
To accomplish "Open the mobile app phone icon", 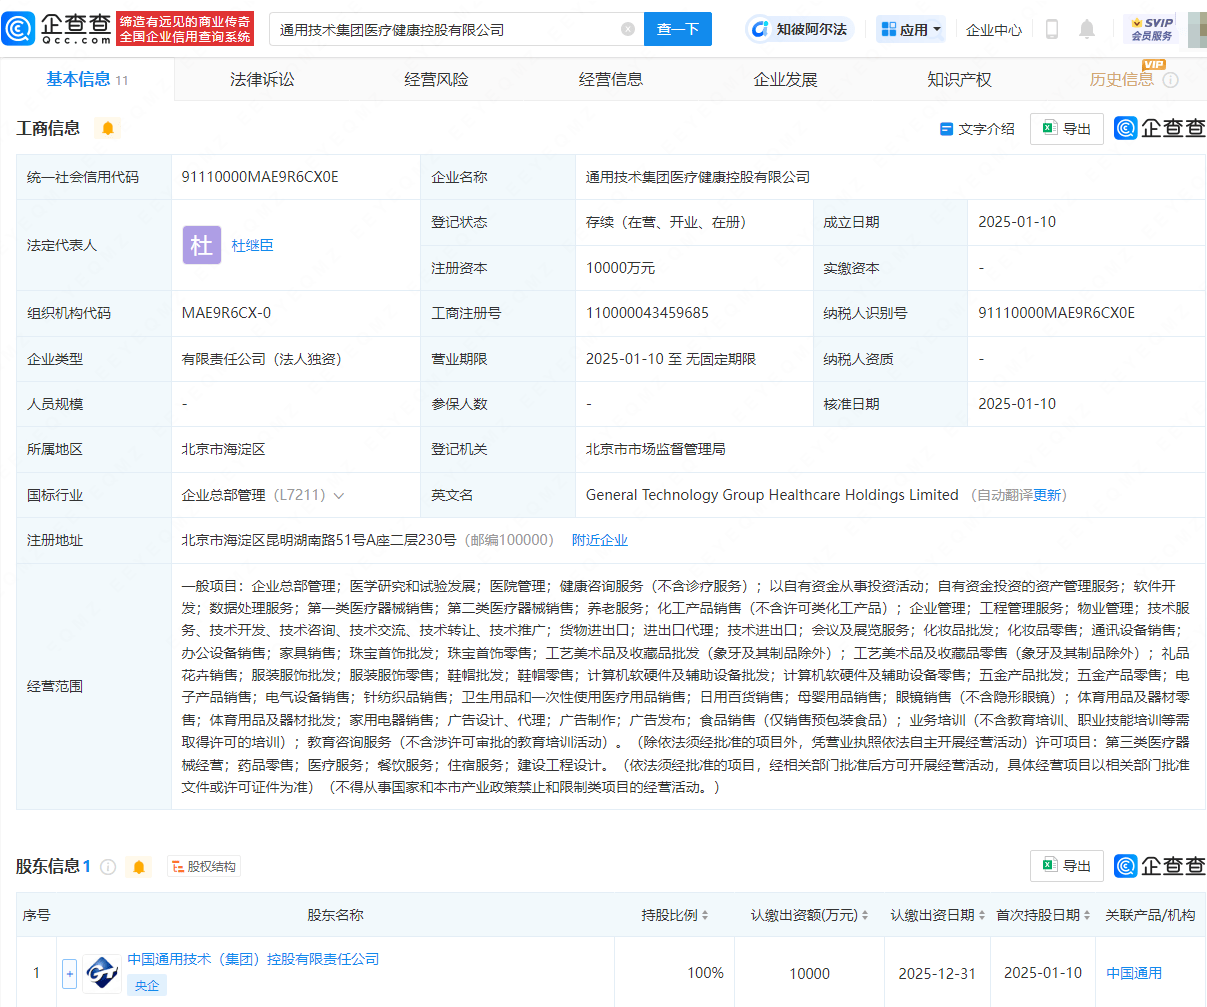I will coord(1052,29).
